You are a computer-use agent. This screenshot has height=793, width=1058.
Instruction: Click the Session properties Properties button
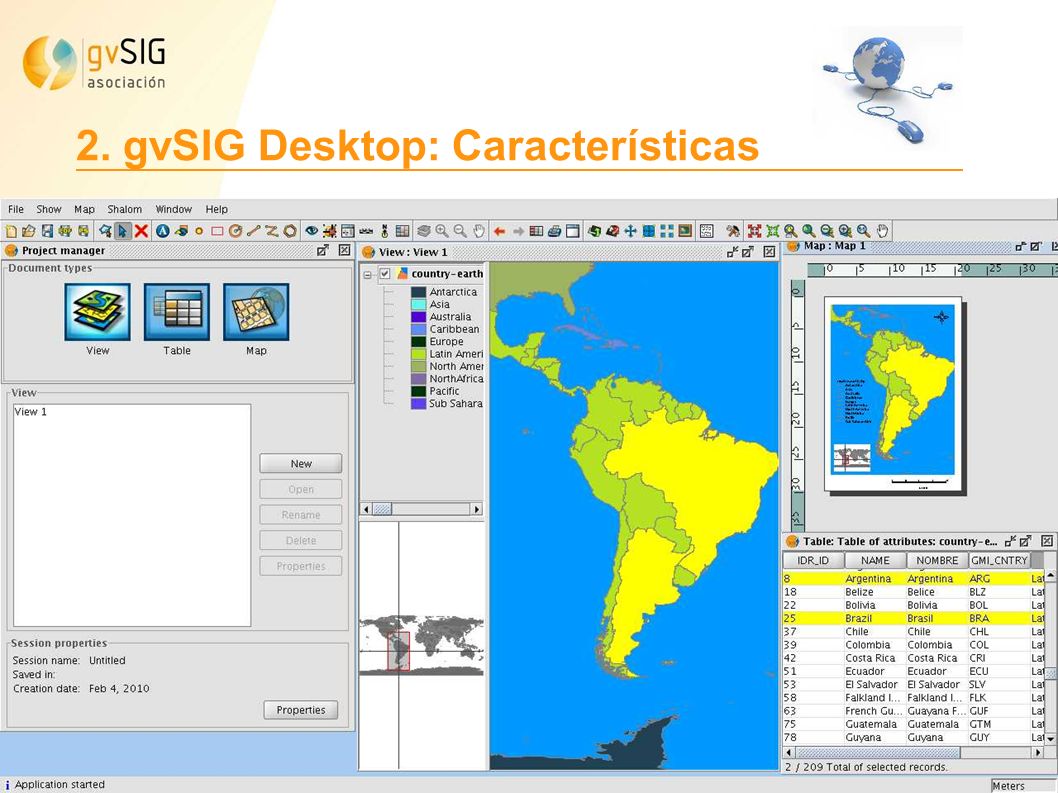[x=301, y=710]
